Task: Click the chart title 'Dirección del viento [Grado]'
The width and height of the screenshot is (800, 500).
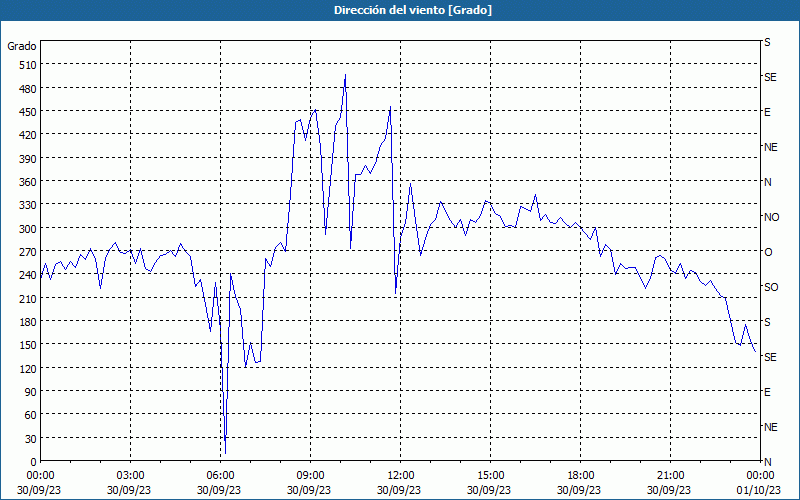Action: pyautogui.click(x=413, y=10)
